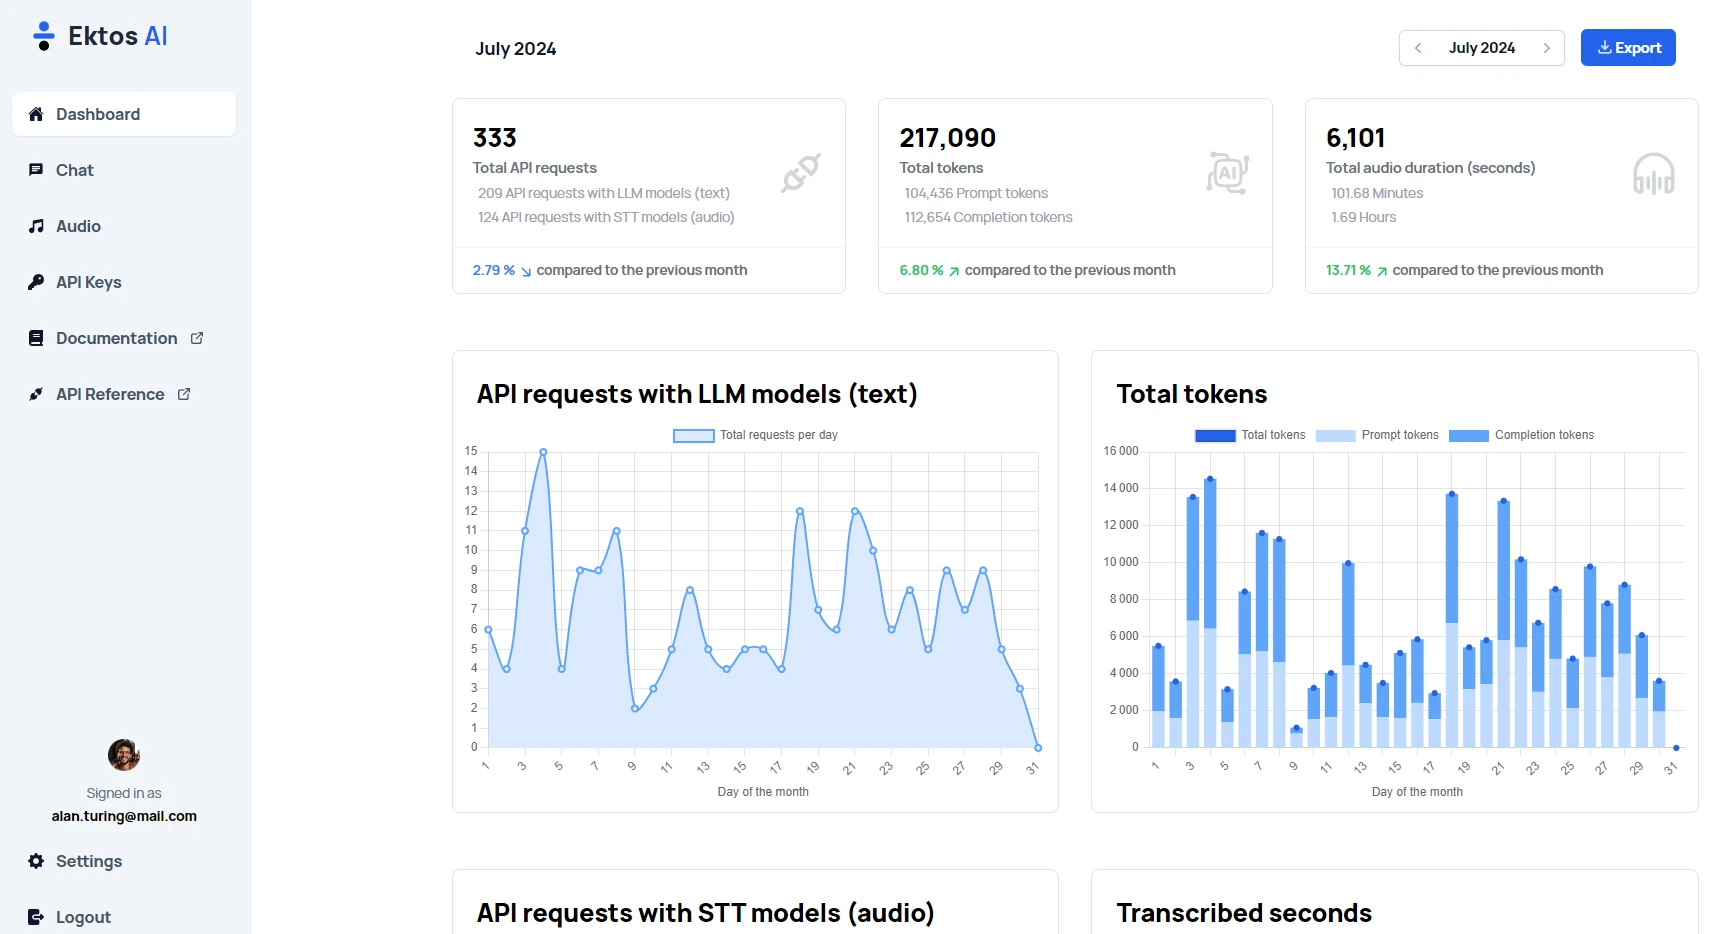Click the Signed in as label

coord(124,793)
